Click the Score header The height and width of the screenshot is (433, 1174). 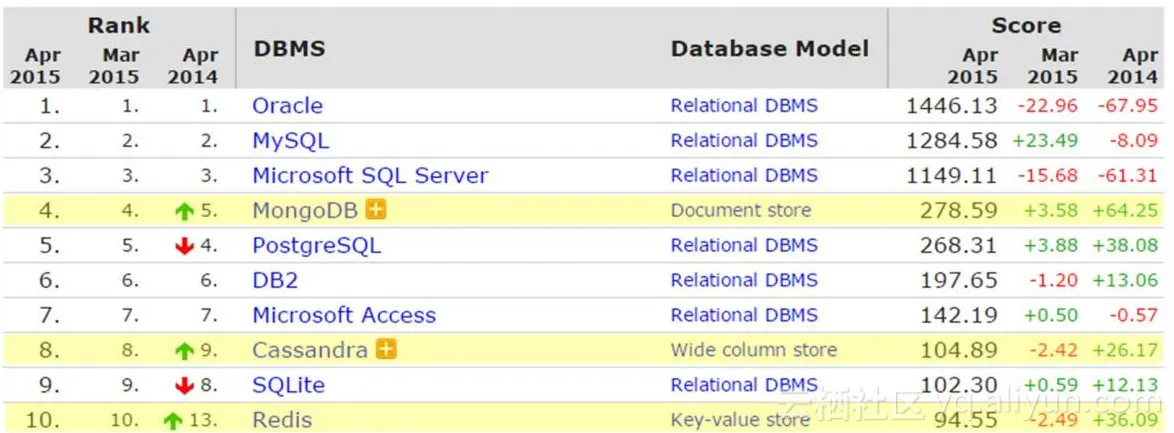click(1027, 25)
